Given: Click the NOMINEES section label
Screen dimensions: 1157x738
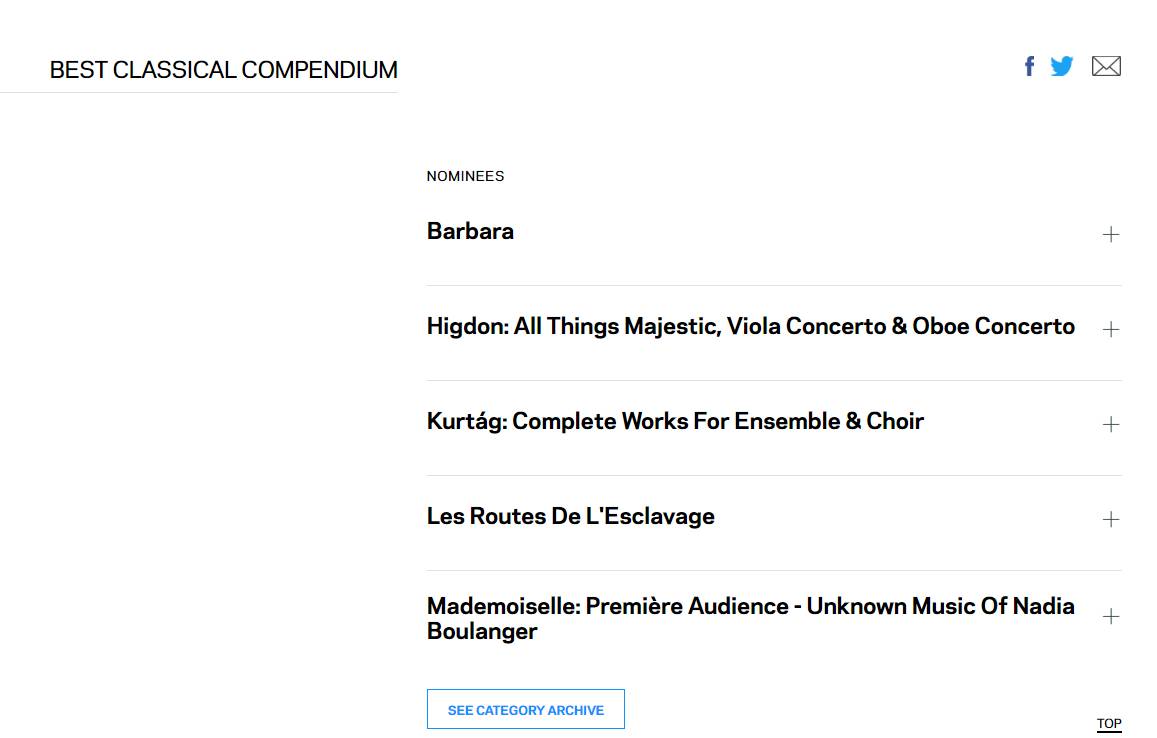Looking at the screenshot, I should click(x=466, y=176).
